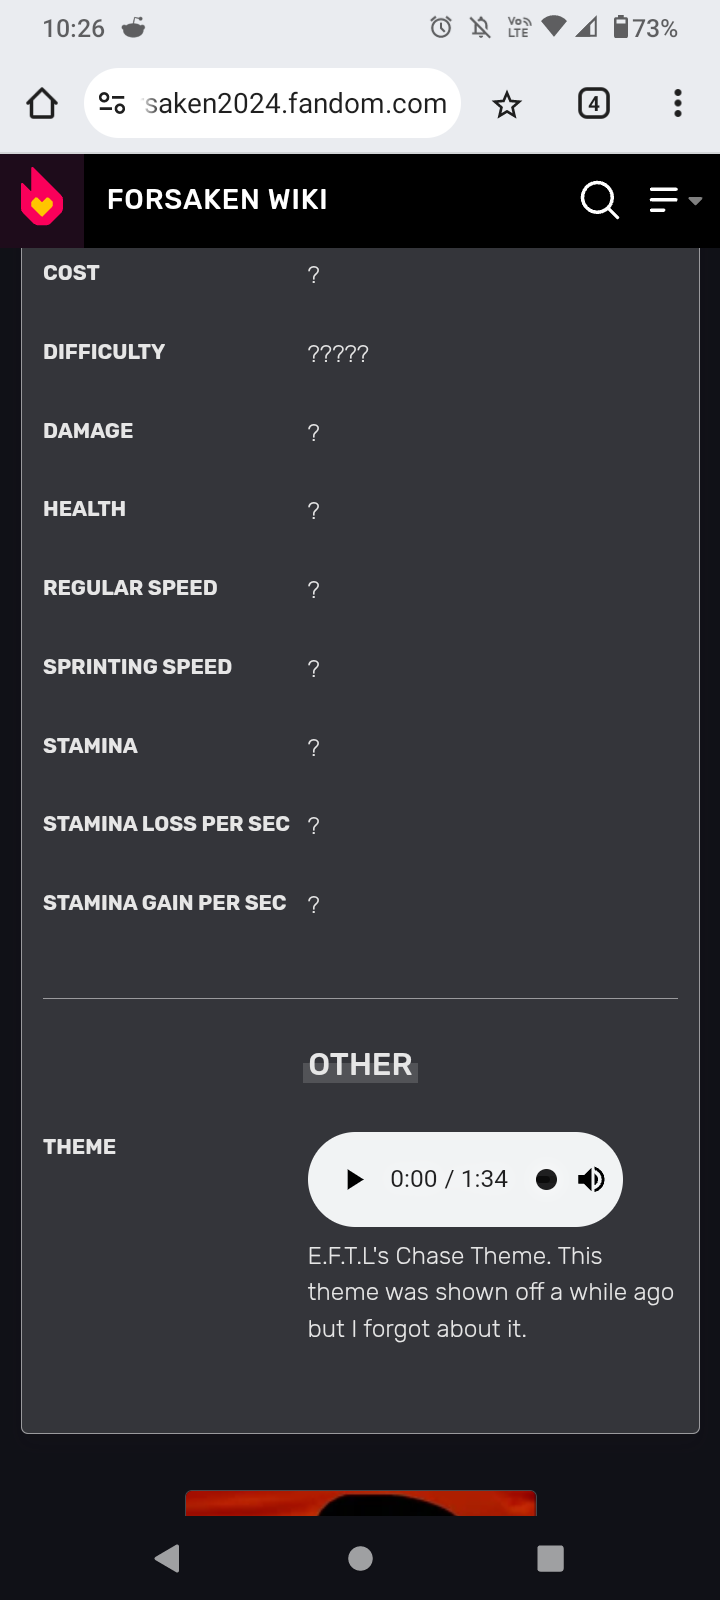This screenshot has height=1600, width=720.
Task: Bookmark this page with the star icon
Action: coord(507,104)
